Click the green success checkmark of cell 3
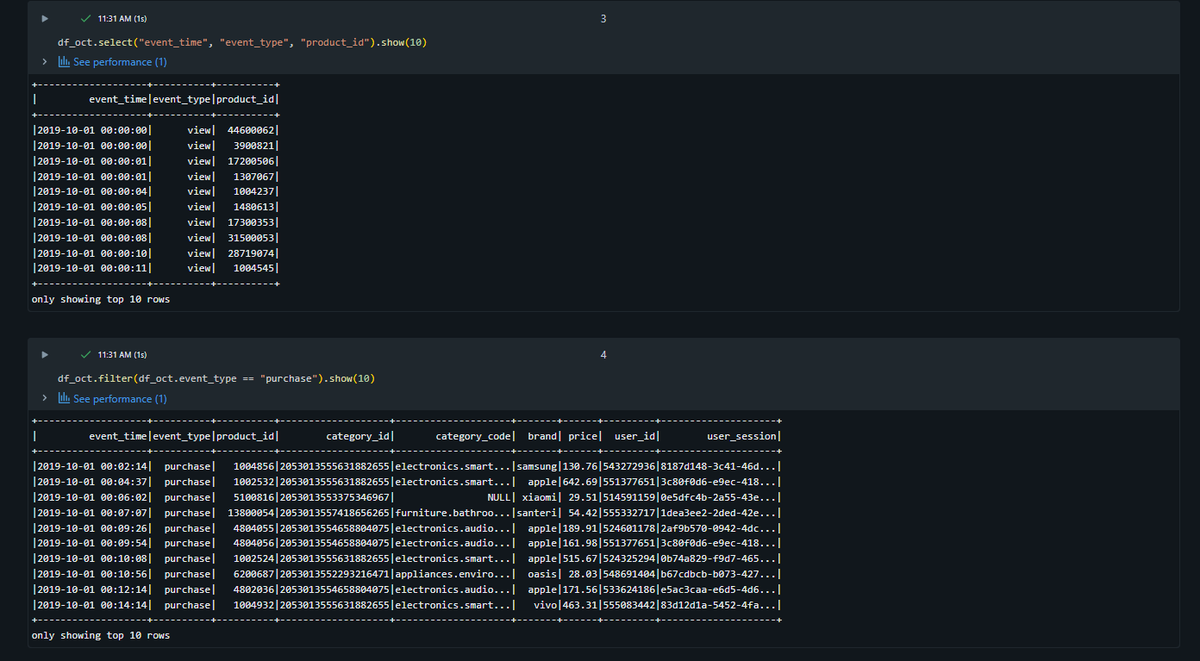 [x=88, y=19]
